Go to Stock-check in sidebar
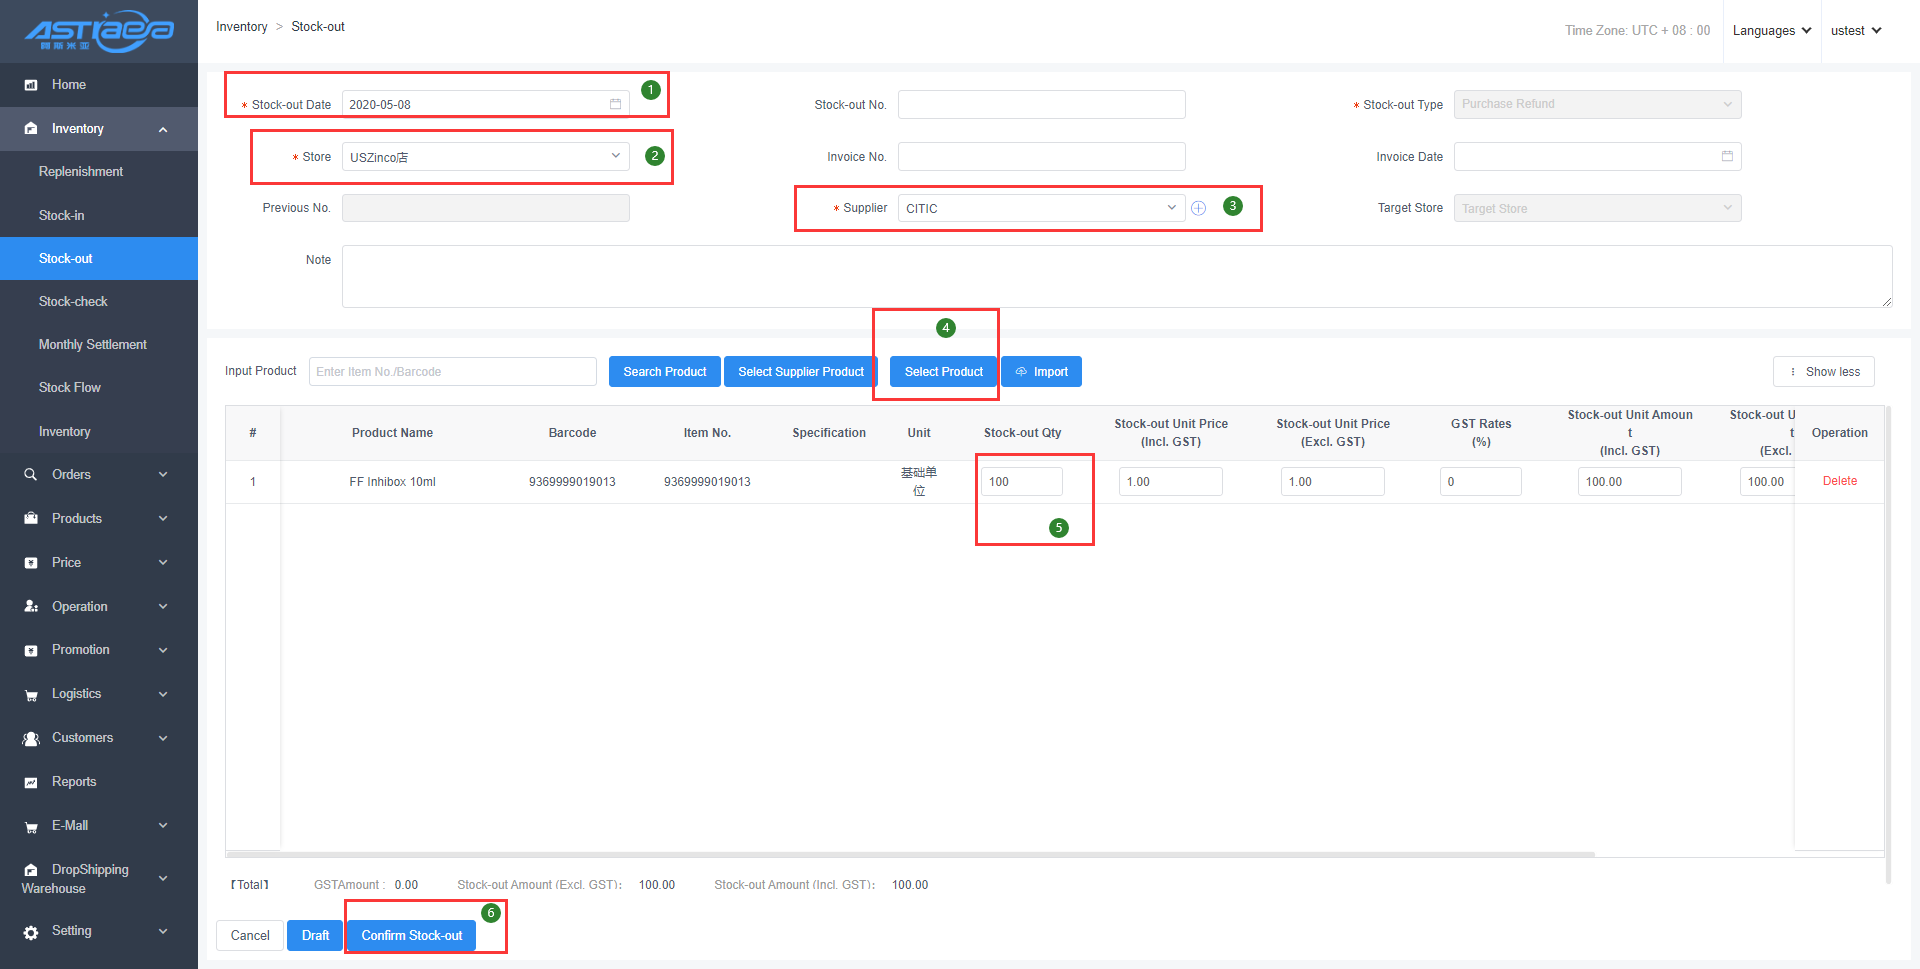1920x969 pixels. 73,301
